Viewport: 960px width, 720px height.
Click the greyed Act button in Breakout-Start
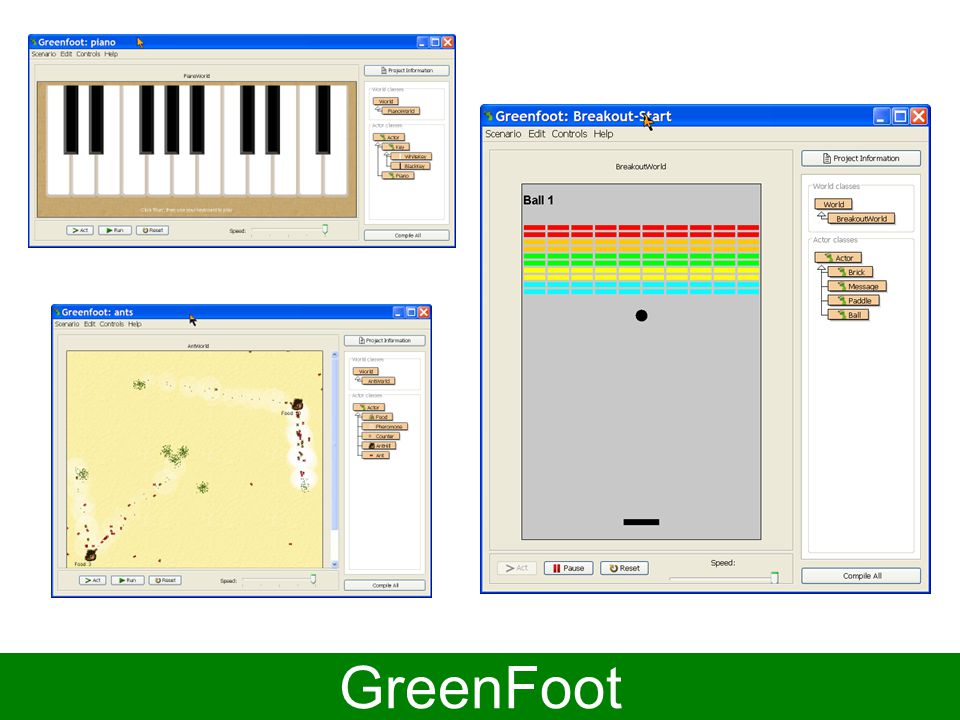516,568
